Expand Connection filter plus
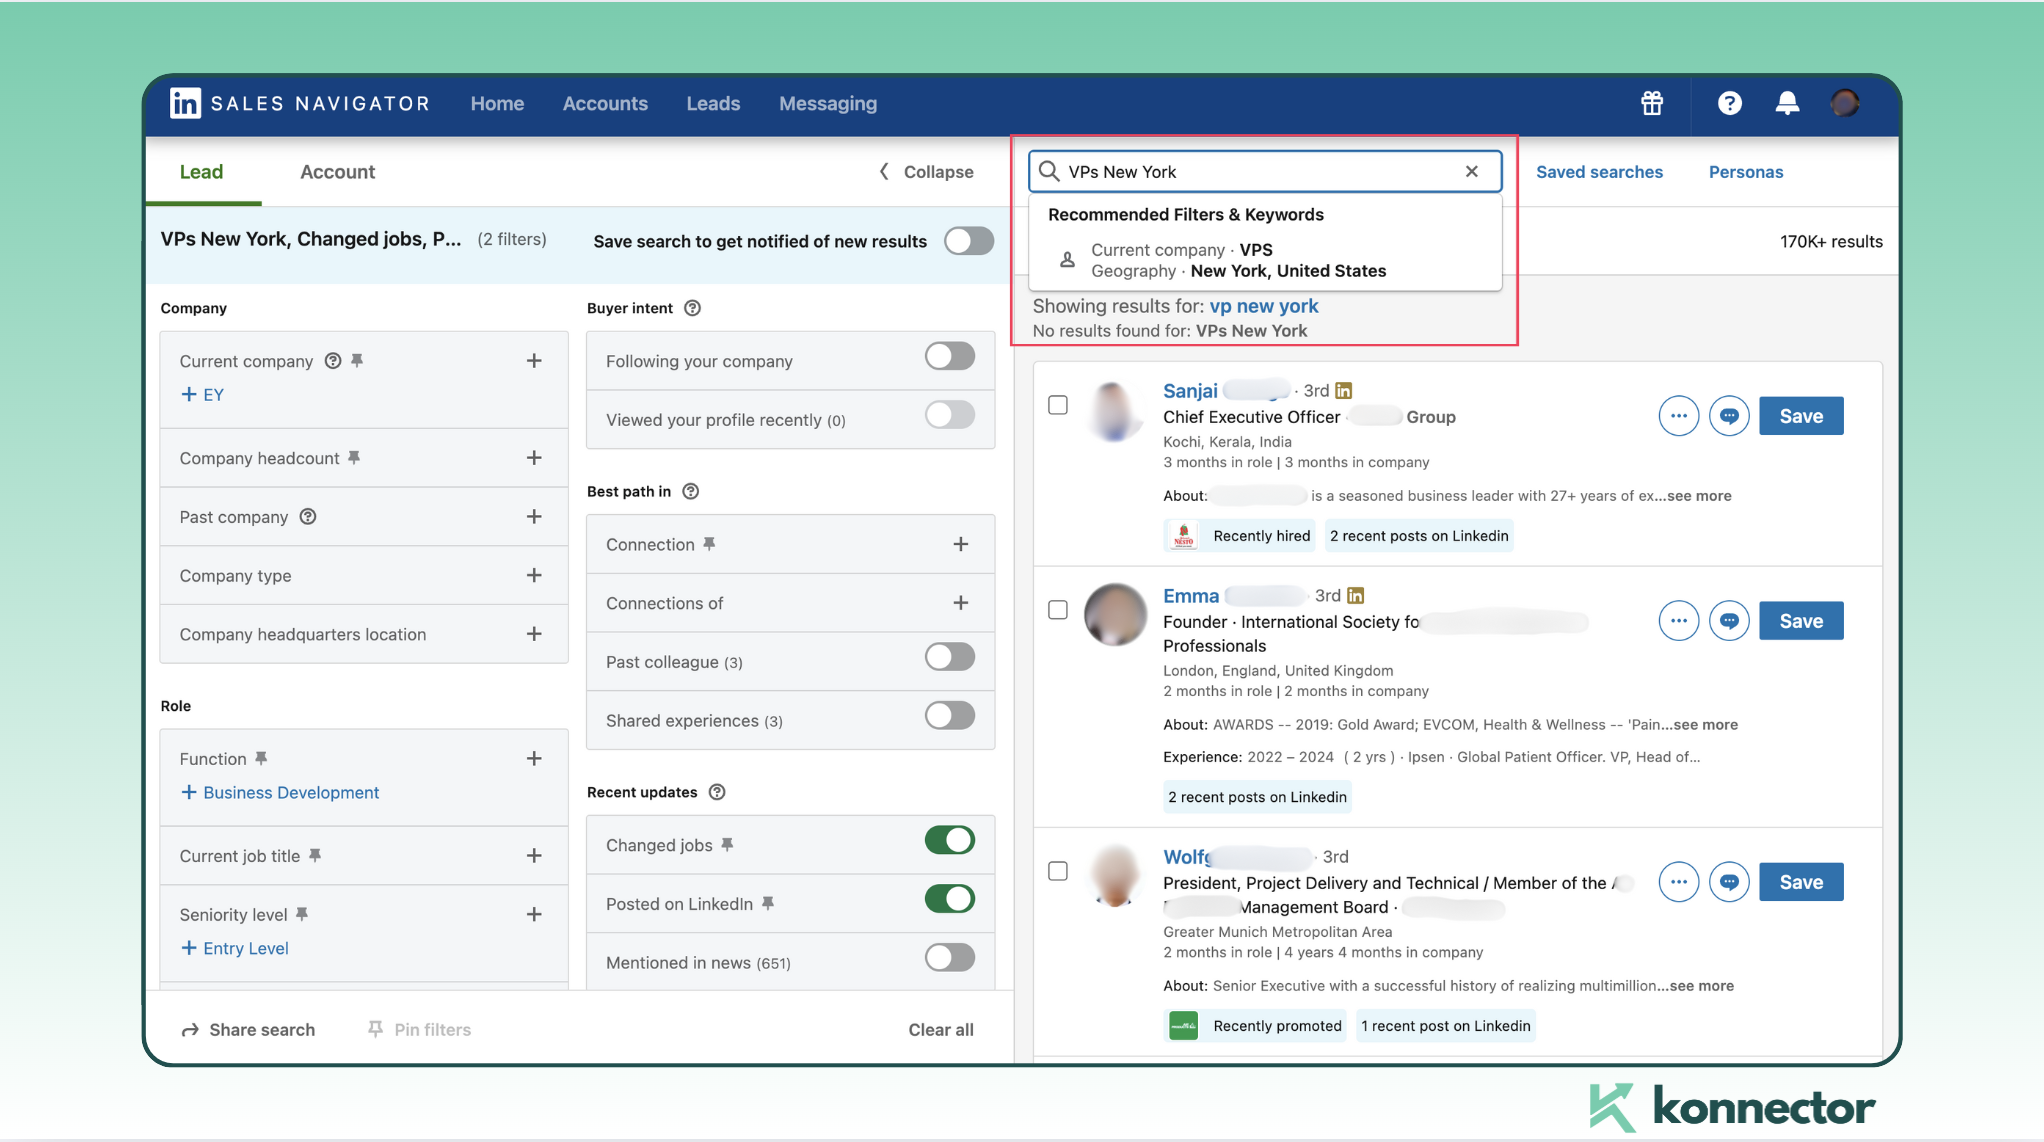The height and width of the screenshot is (1142, 2044). point(961,544)
